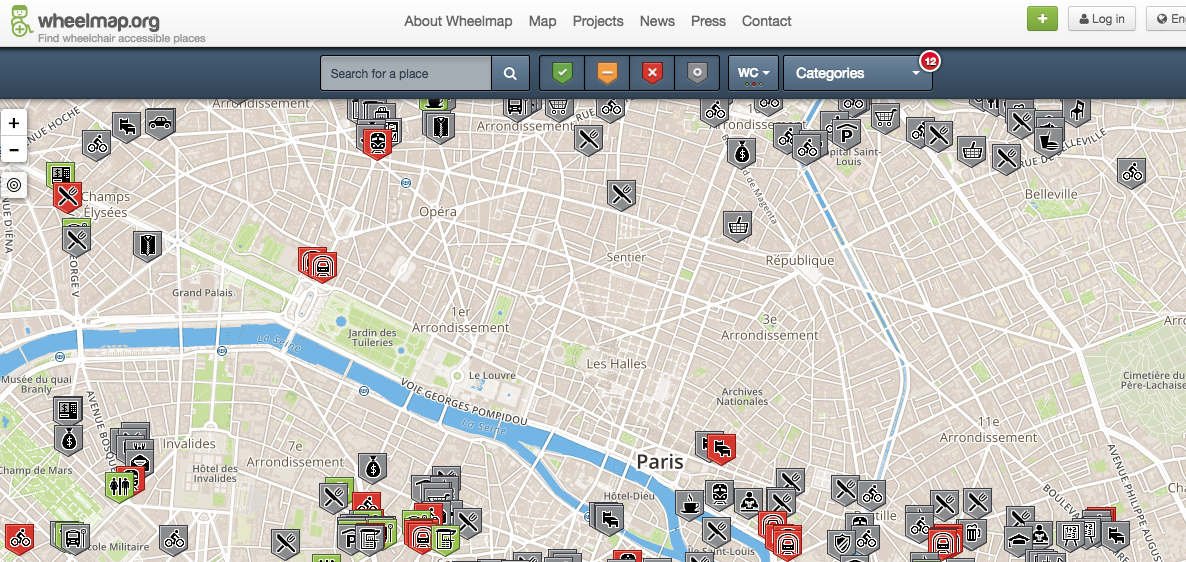
Task: Click the gray bicycle marker right of École Militaire
Action: 174,540
